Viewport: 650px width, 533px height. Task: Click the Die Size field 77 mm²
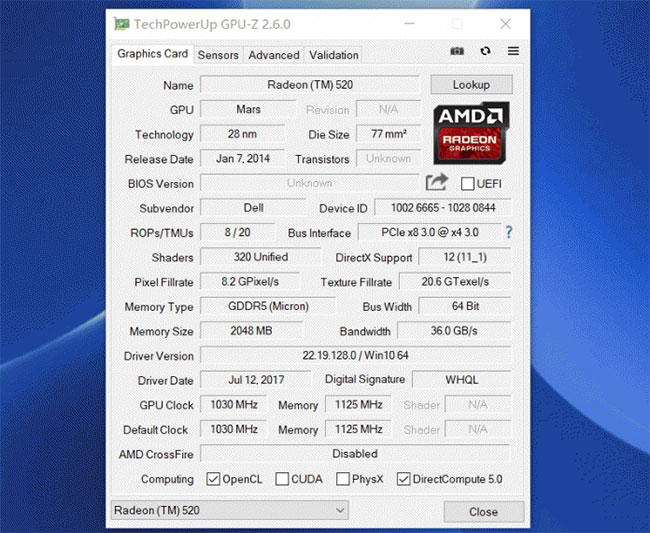(x=388, y=134)
